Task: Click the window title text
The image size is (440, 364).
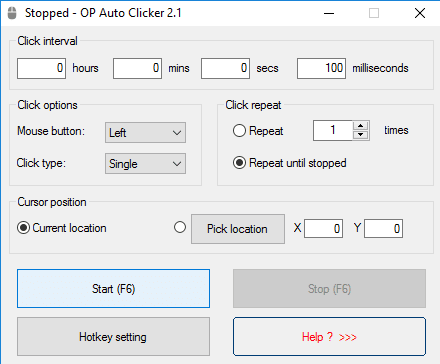Action: (103, 13)
